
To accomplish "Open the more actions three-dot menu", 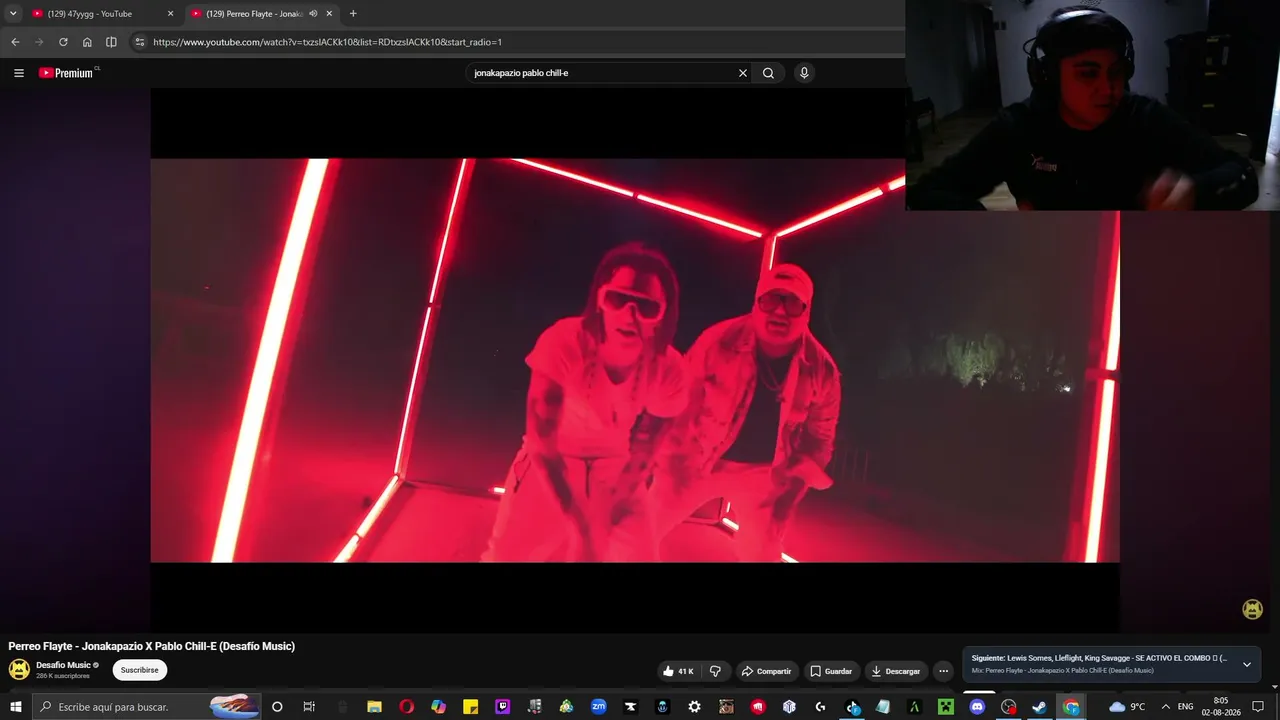I will tap(943, 671).
